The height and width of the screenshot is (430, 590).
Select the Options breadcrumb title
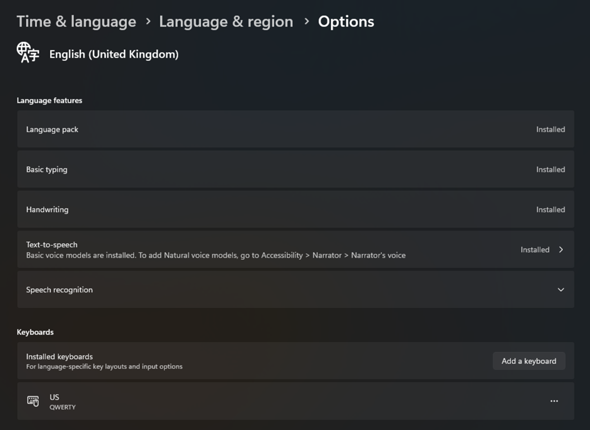point(346,22)
